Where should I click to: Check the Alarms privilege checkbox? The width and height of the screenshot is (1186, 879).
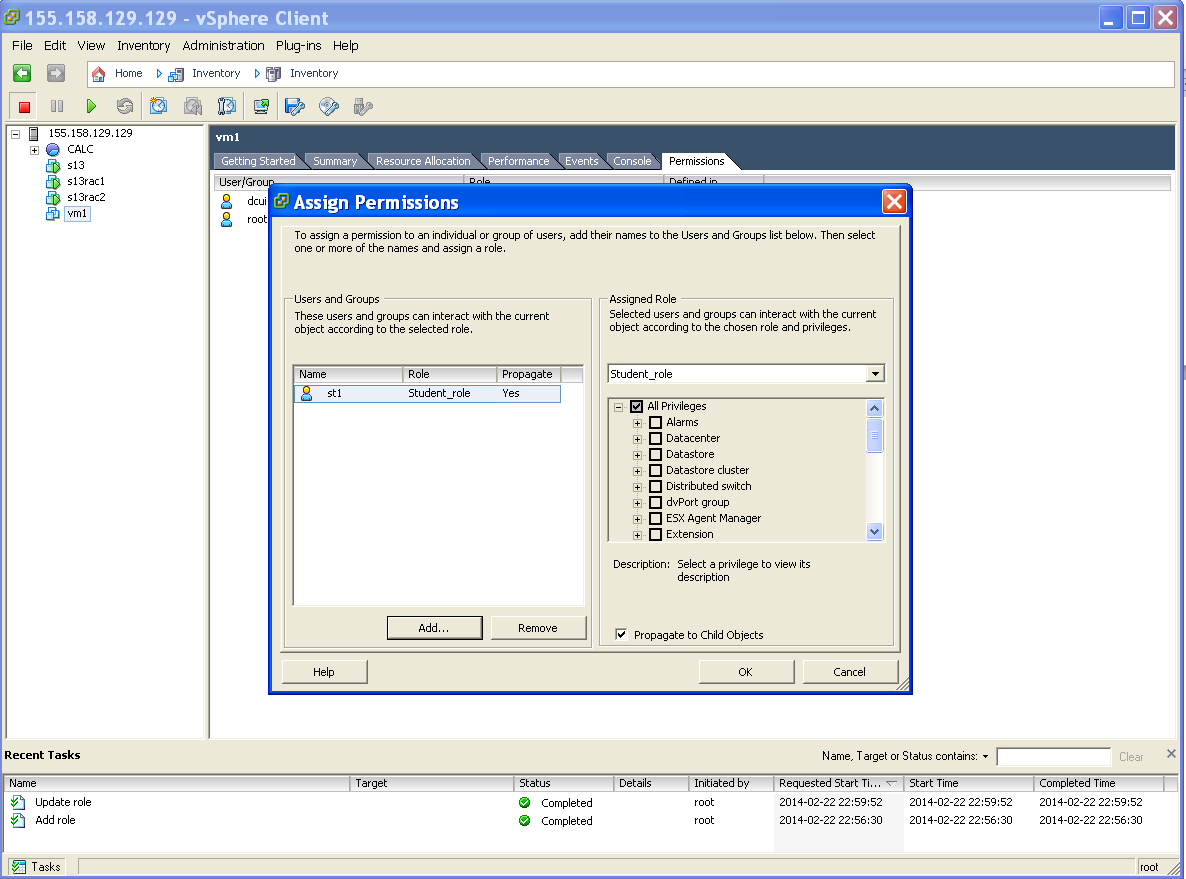click(x=656, y=423)
